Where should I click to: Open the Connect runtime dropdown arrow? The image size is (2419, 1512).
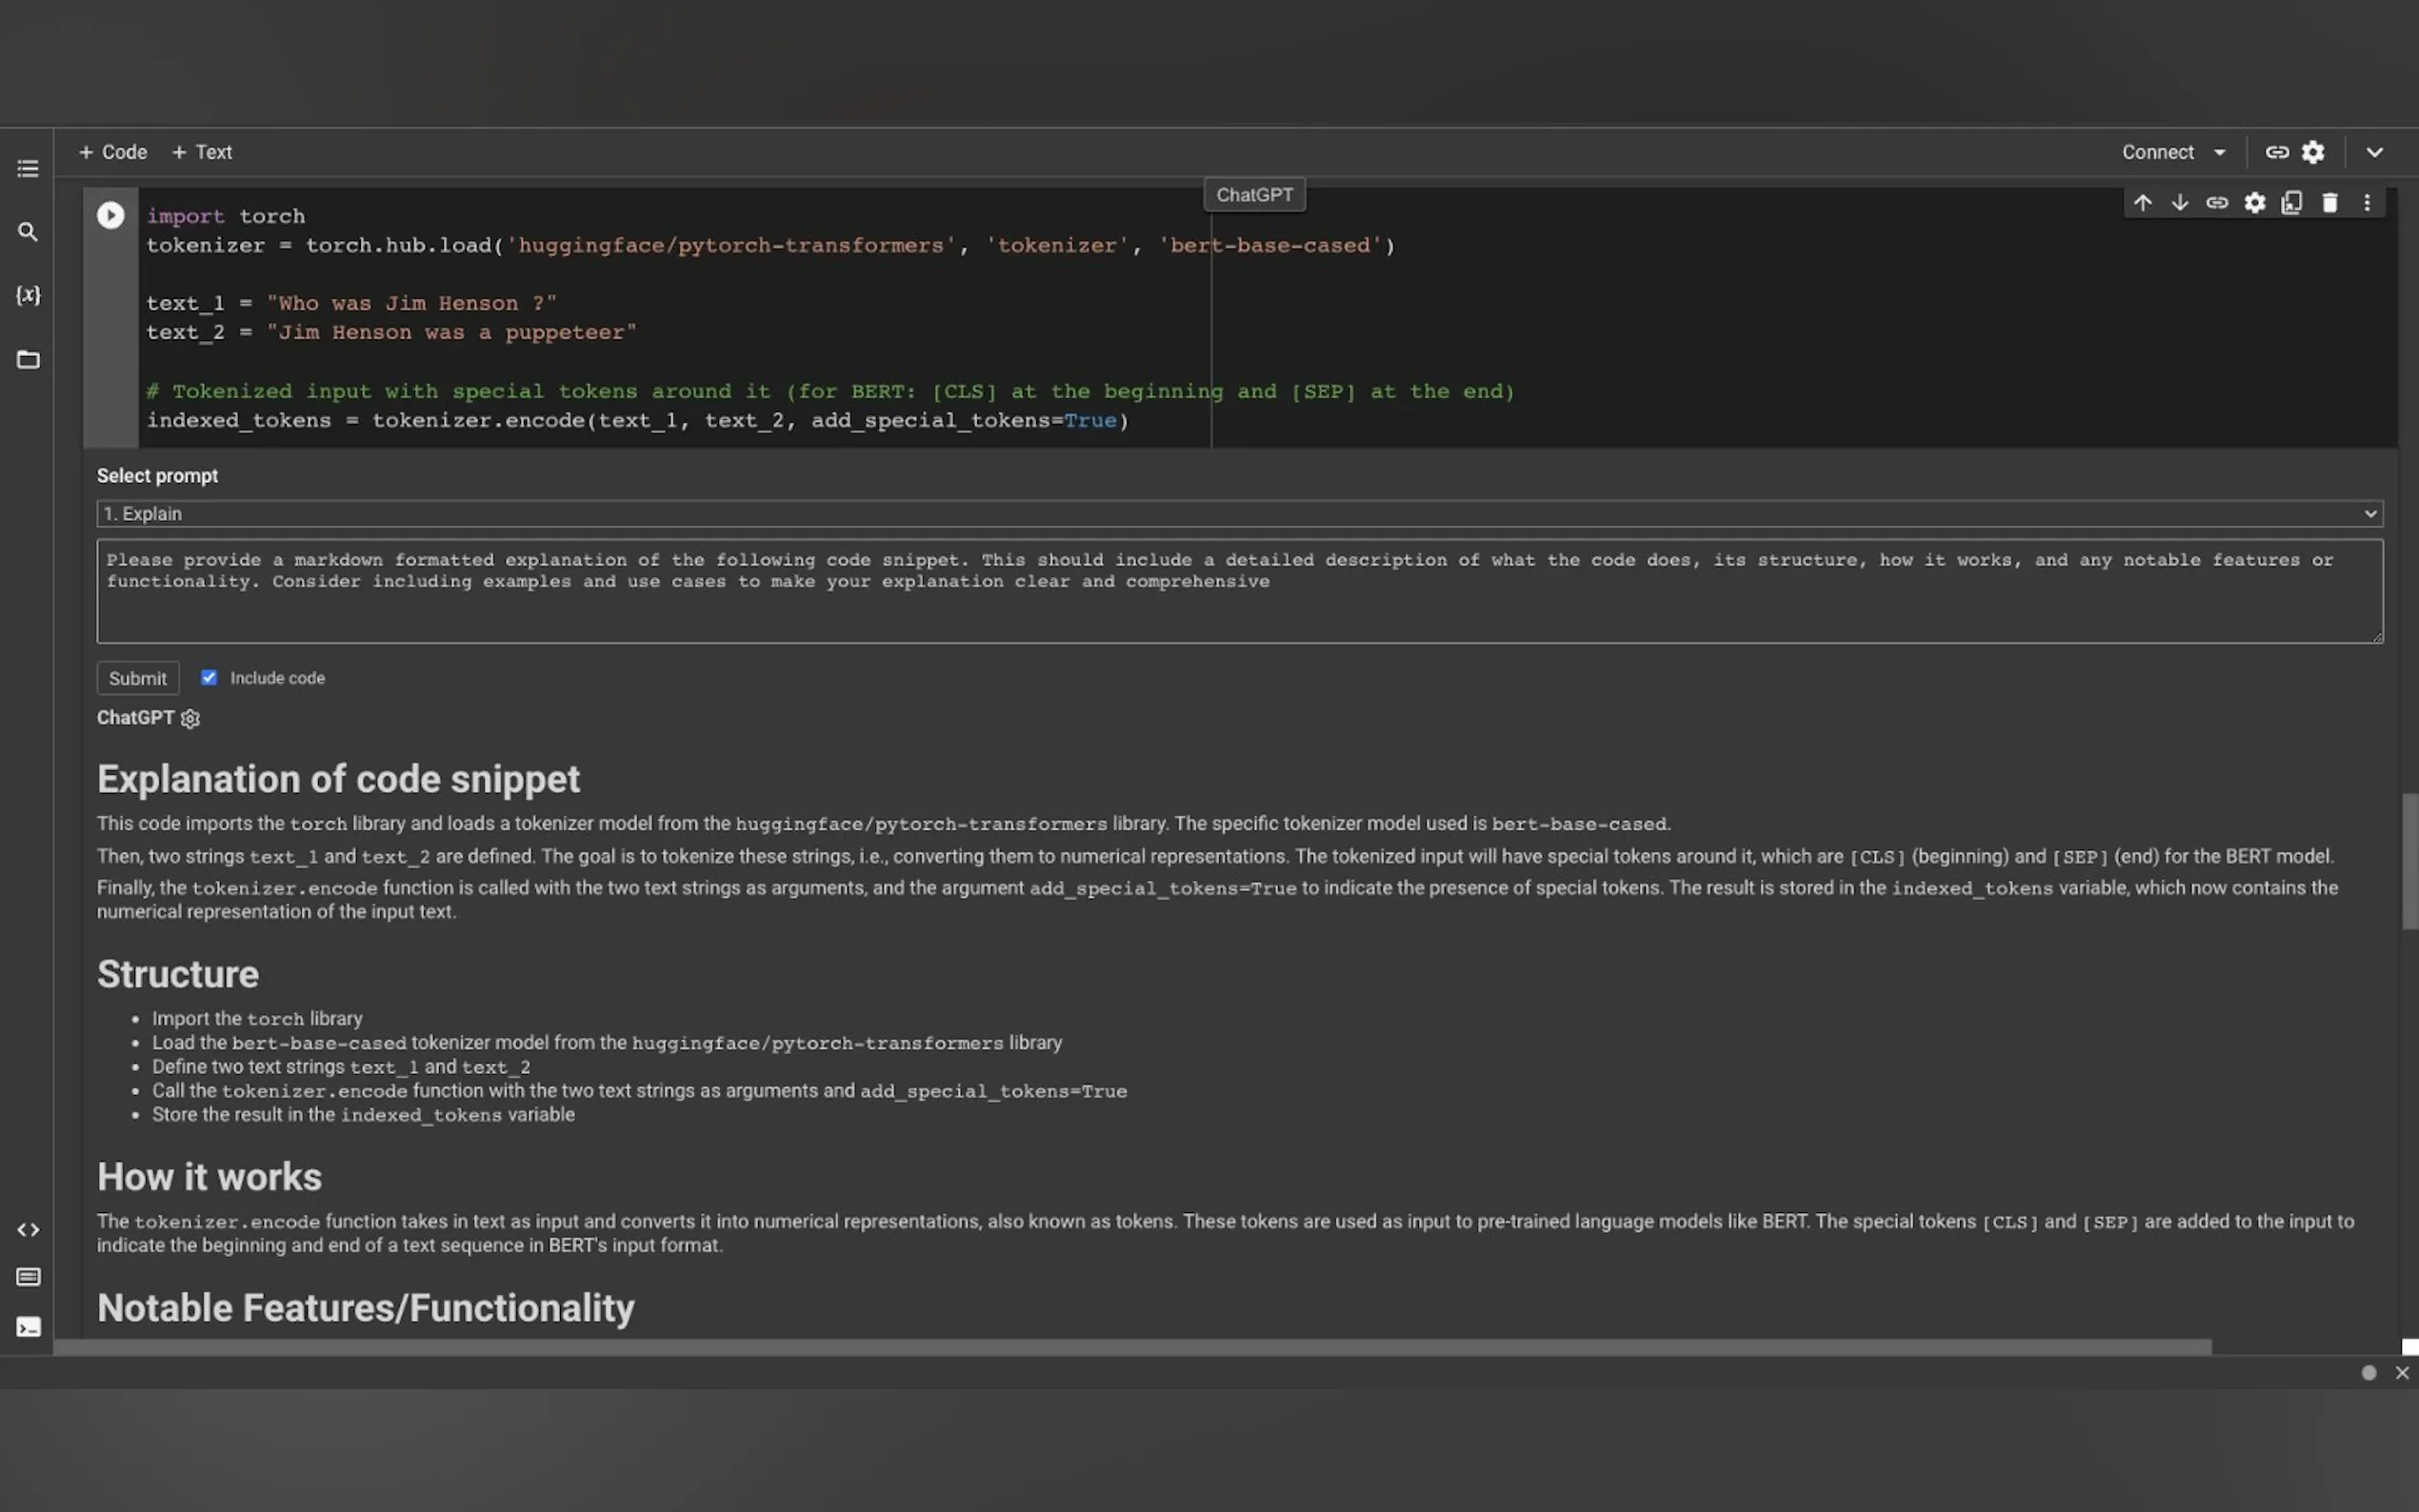[x=2220, y=152]
